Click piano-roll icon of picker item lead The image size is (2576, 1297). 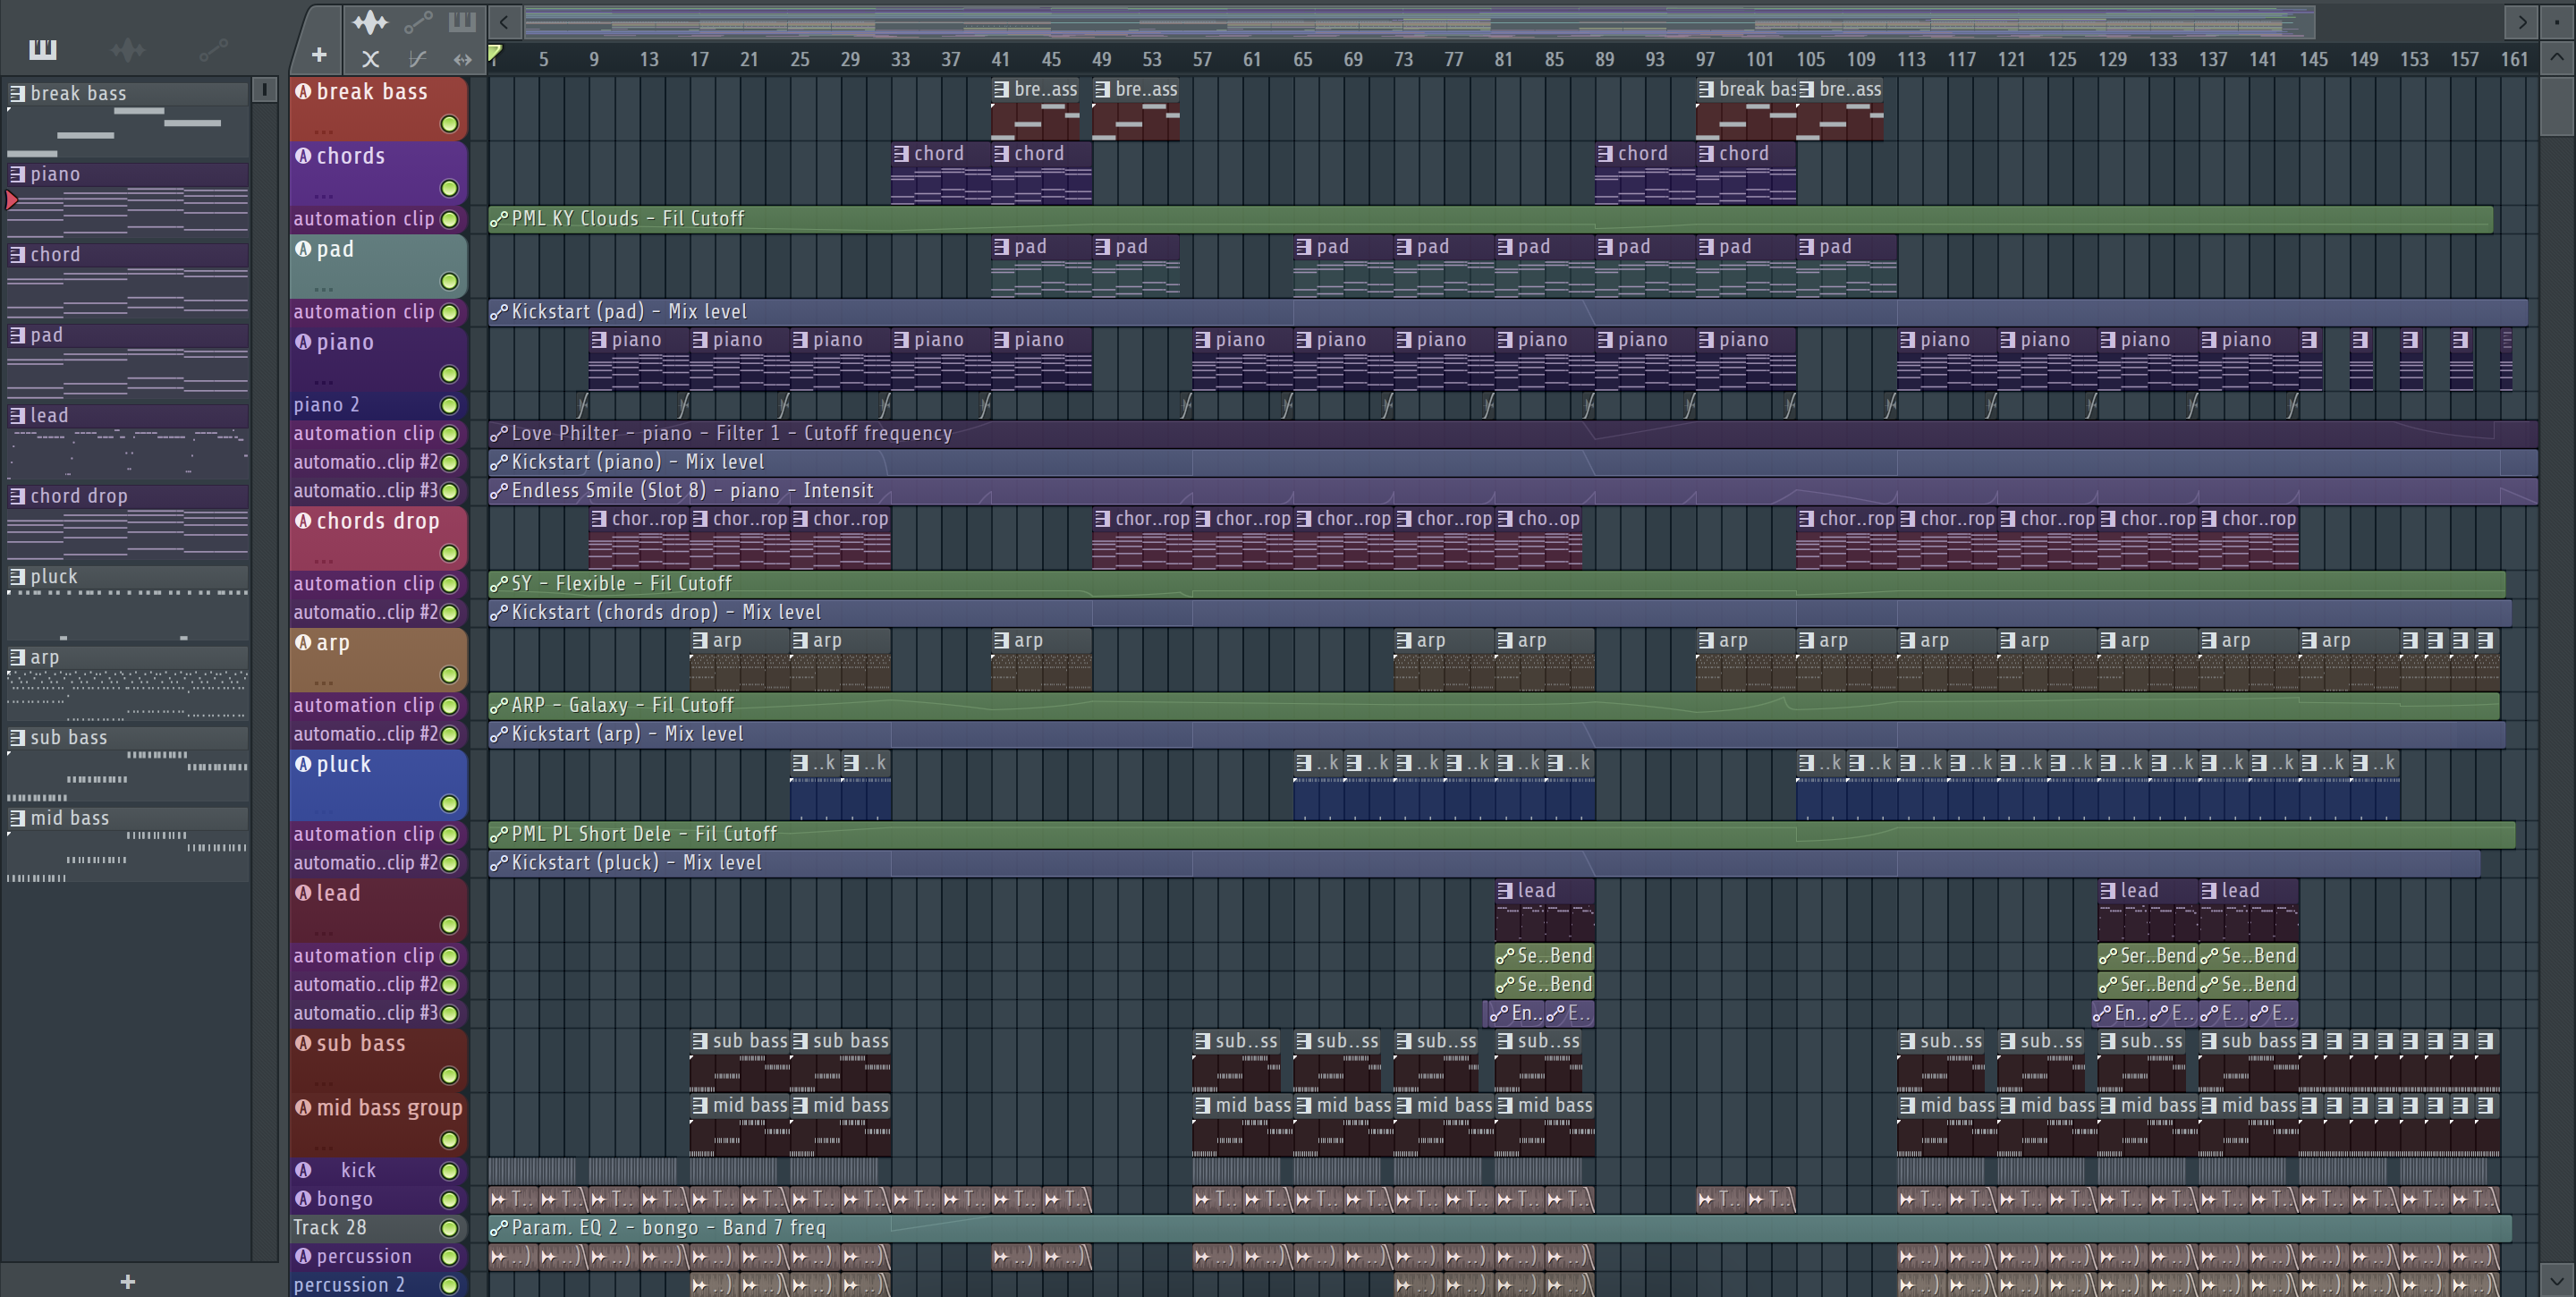[x=17, y=415]
